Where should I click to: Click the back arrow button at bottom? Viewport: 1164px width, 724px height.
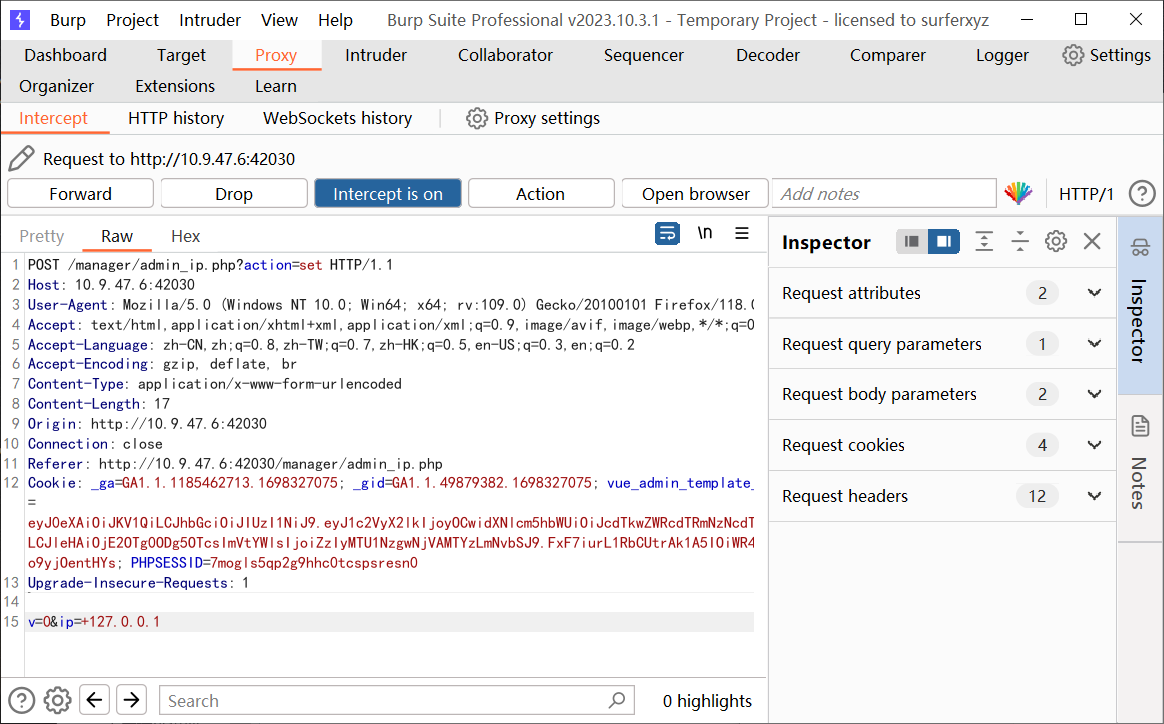[x=94, y=699]
